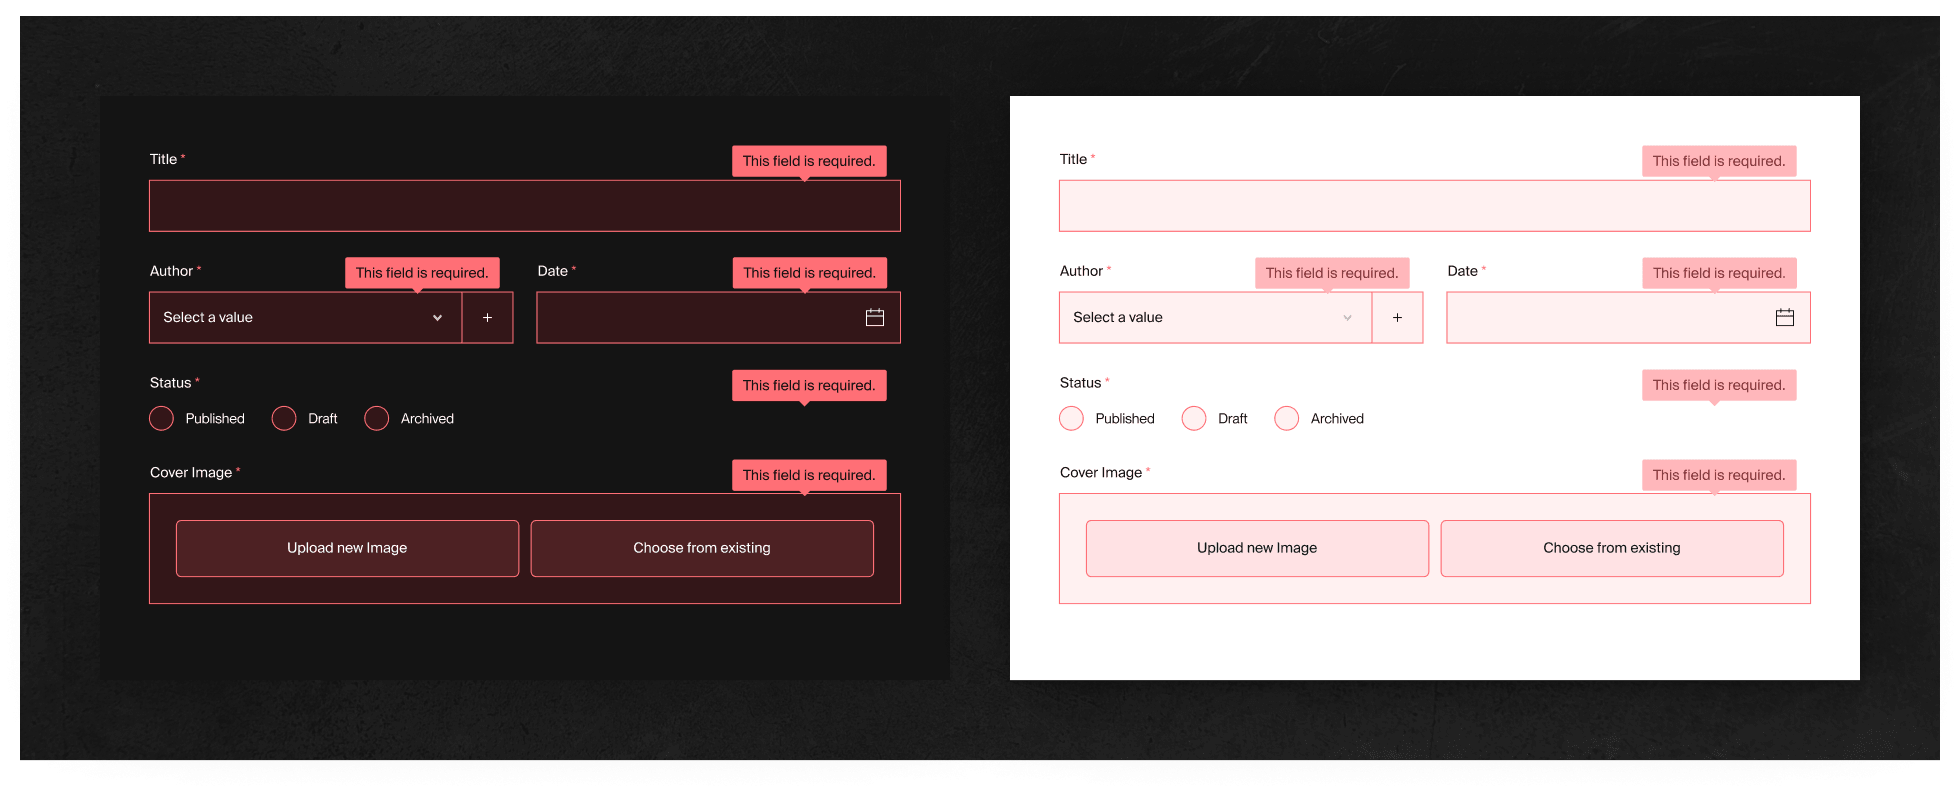Click the 'Date' label in light form
1960x791 pixels.
click(1462, 271)
